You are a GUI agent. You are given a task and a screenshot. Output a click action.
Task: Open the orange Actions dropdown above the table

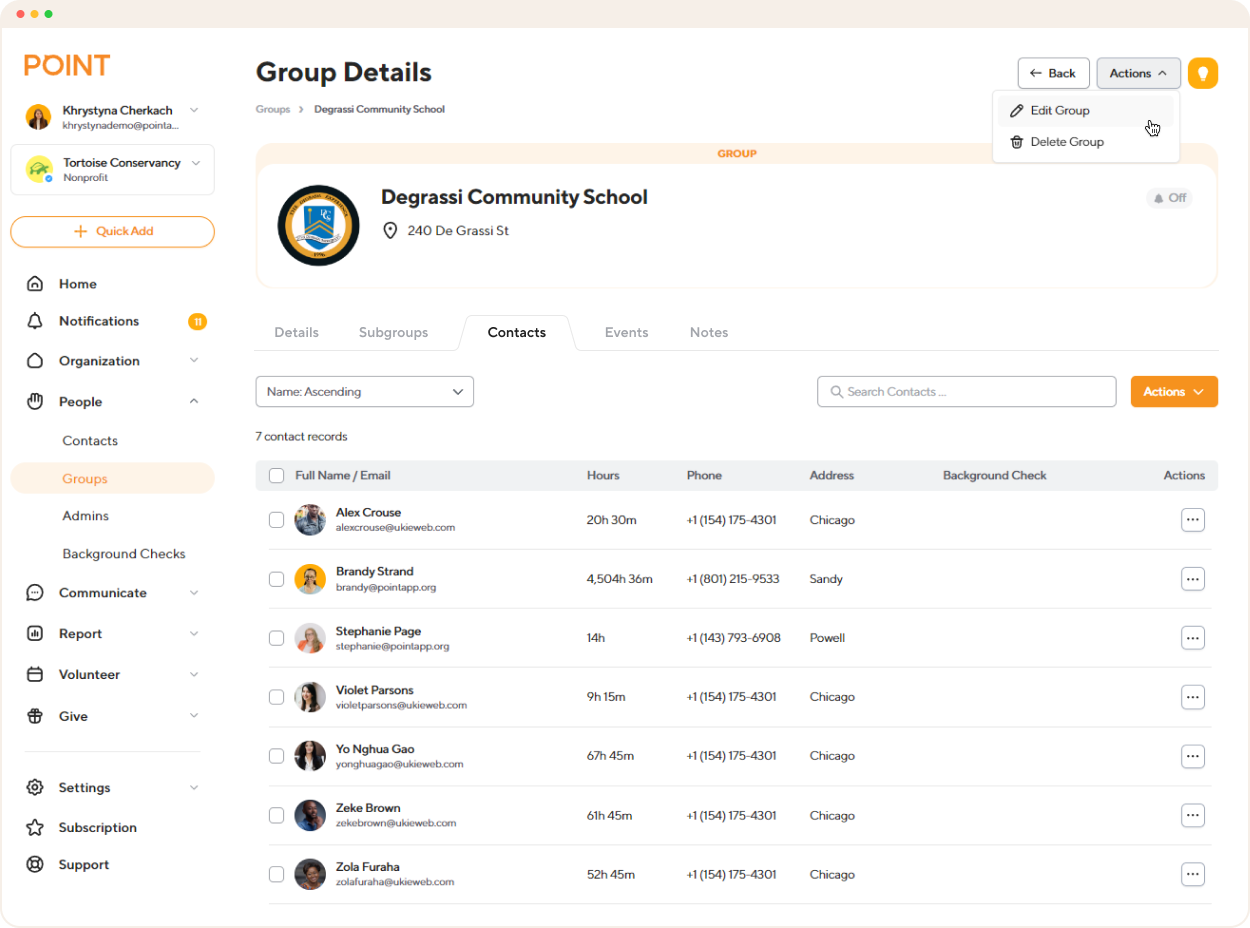click(x=1174, y=391)
